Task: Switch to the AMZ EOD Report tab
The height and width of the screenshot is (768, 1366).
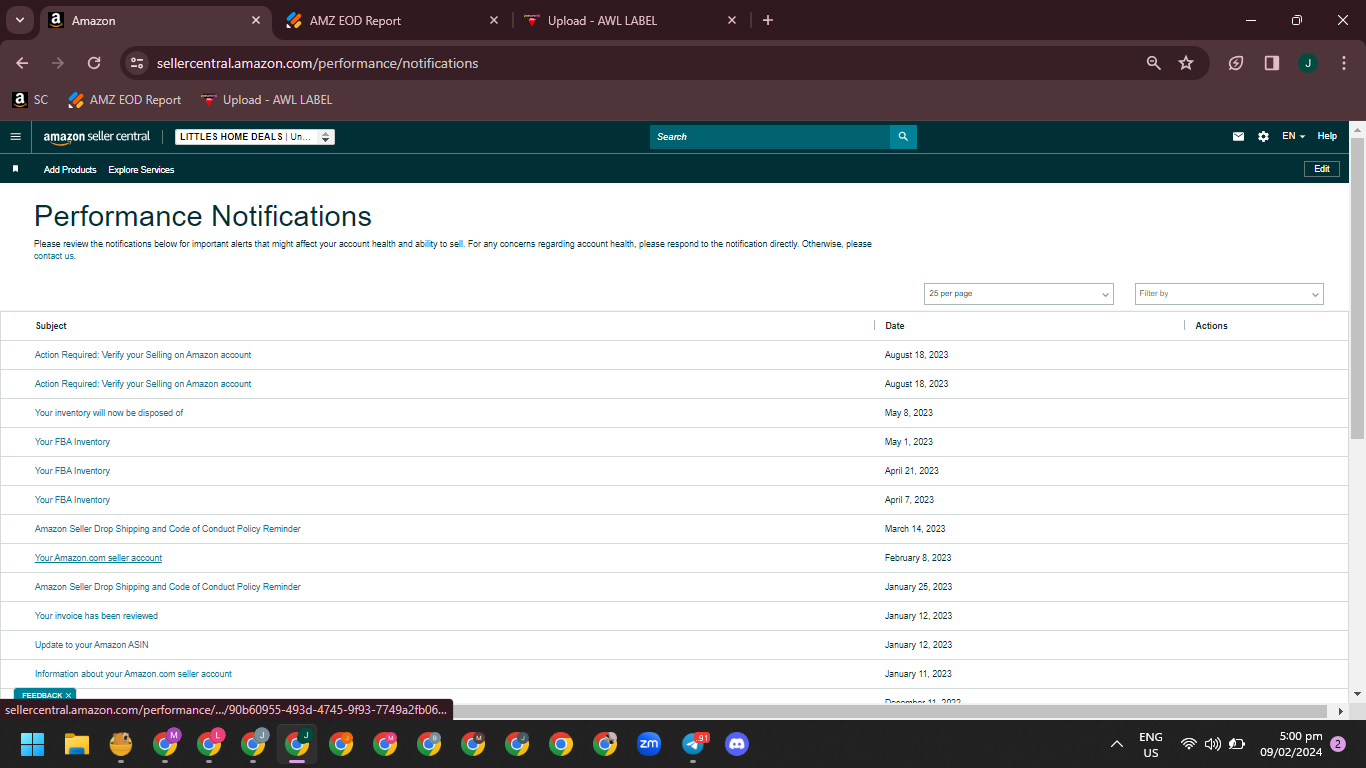Action: point(392,20)
